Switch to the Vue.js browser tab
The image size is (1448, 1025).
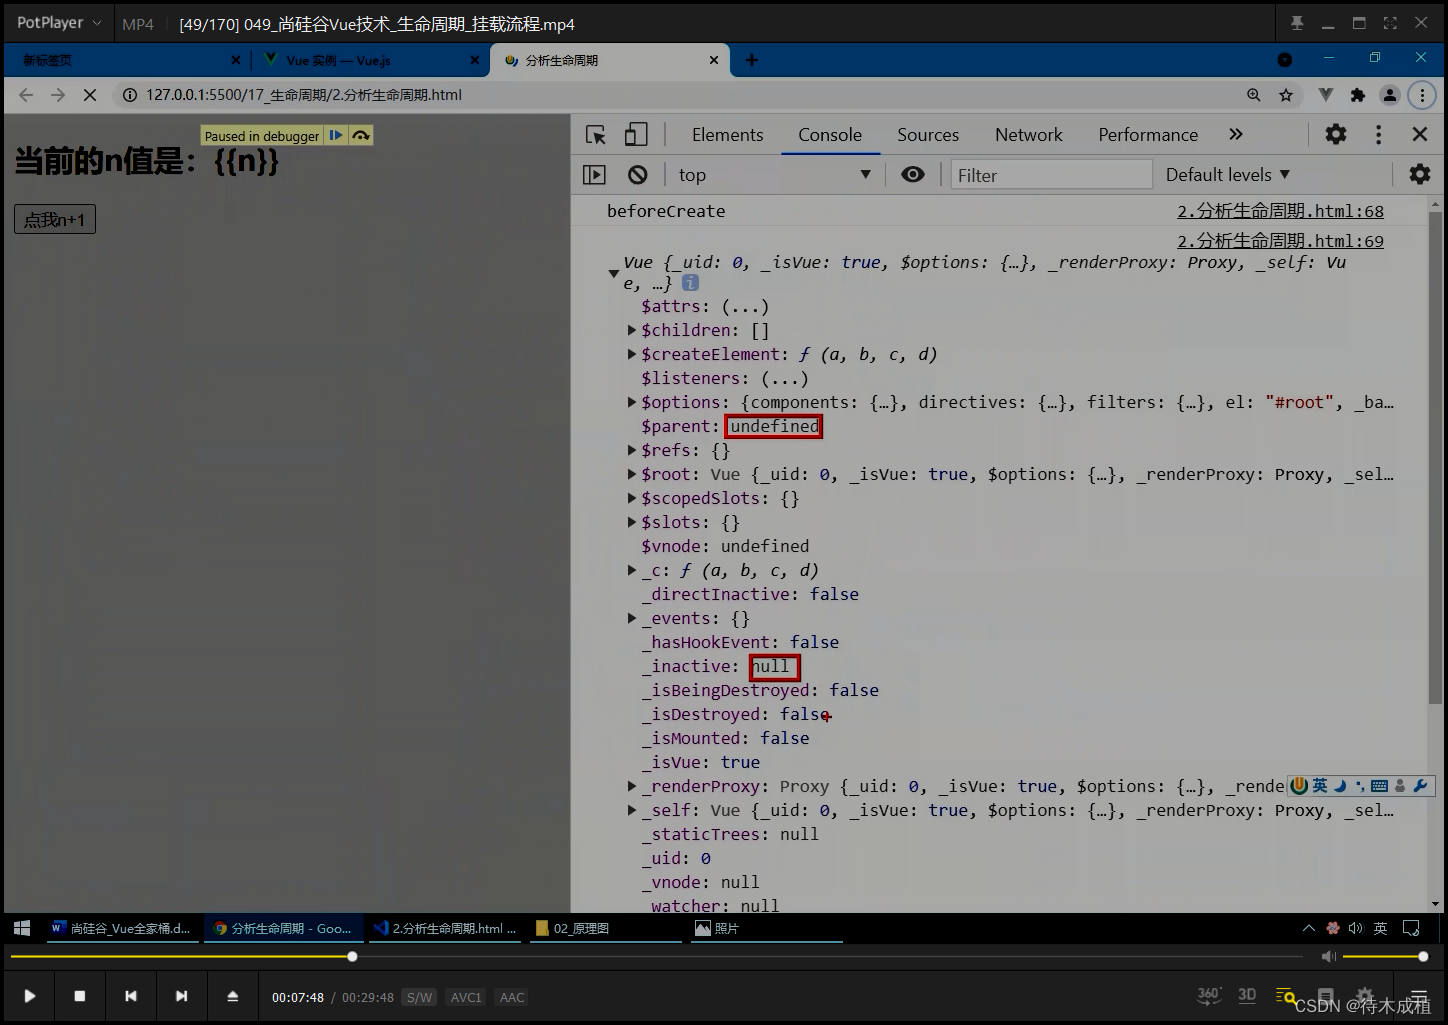pyautogui.click(x=365, y=60)
